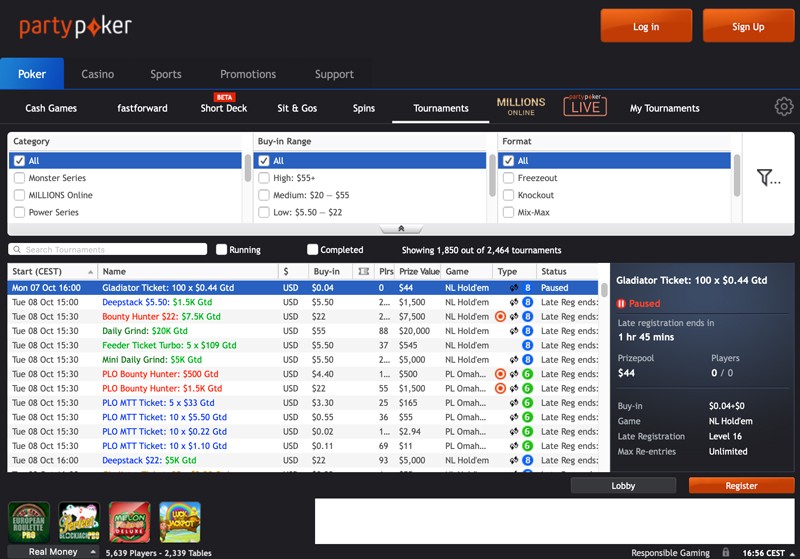Click re-entry icon on Deepstack $5.50 row

[x=514, y=302]
